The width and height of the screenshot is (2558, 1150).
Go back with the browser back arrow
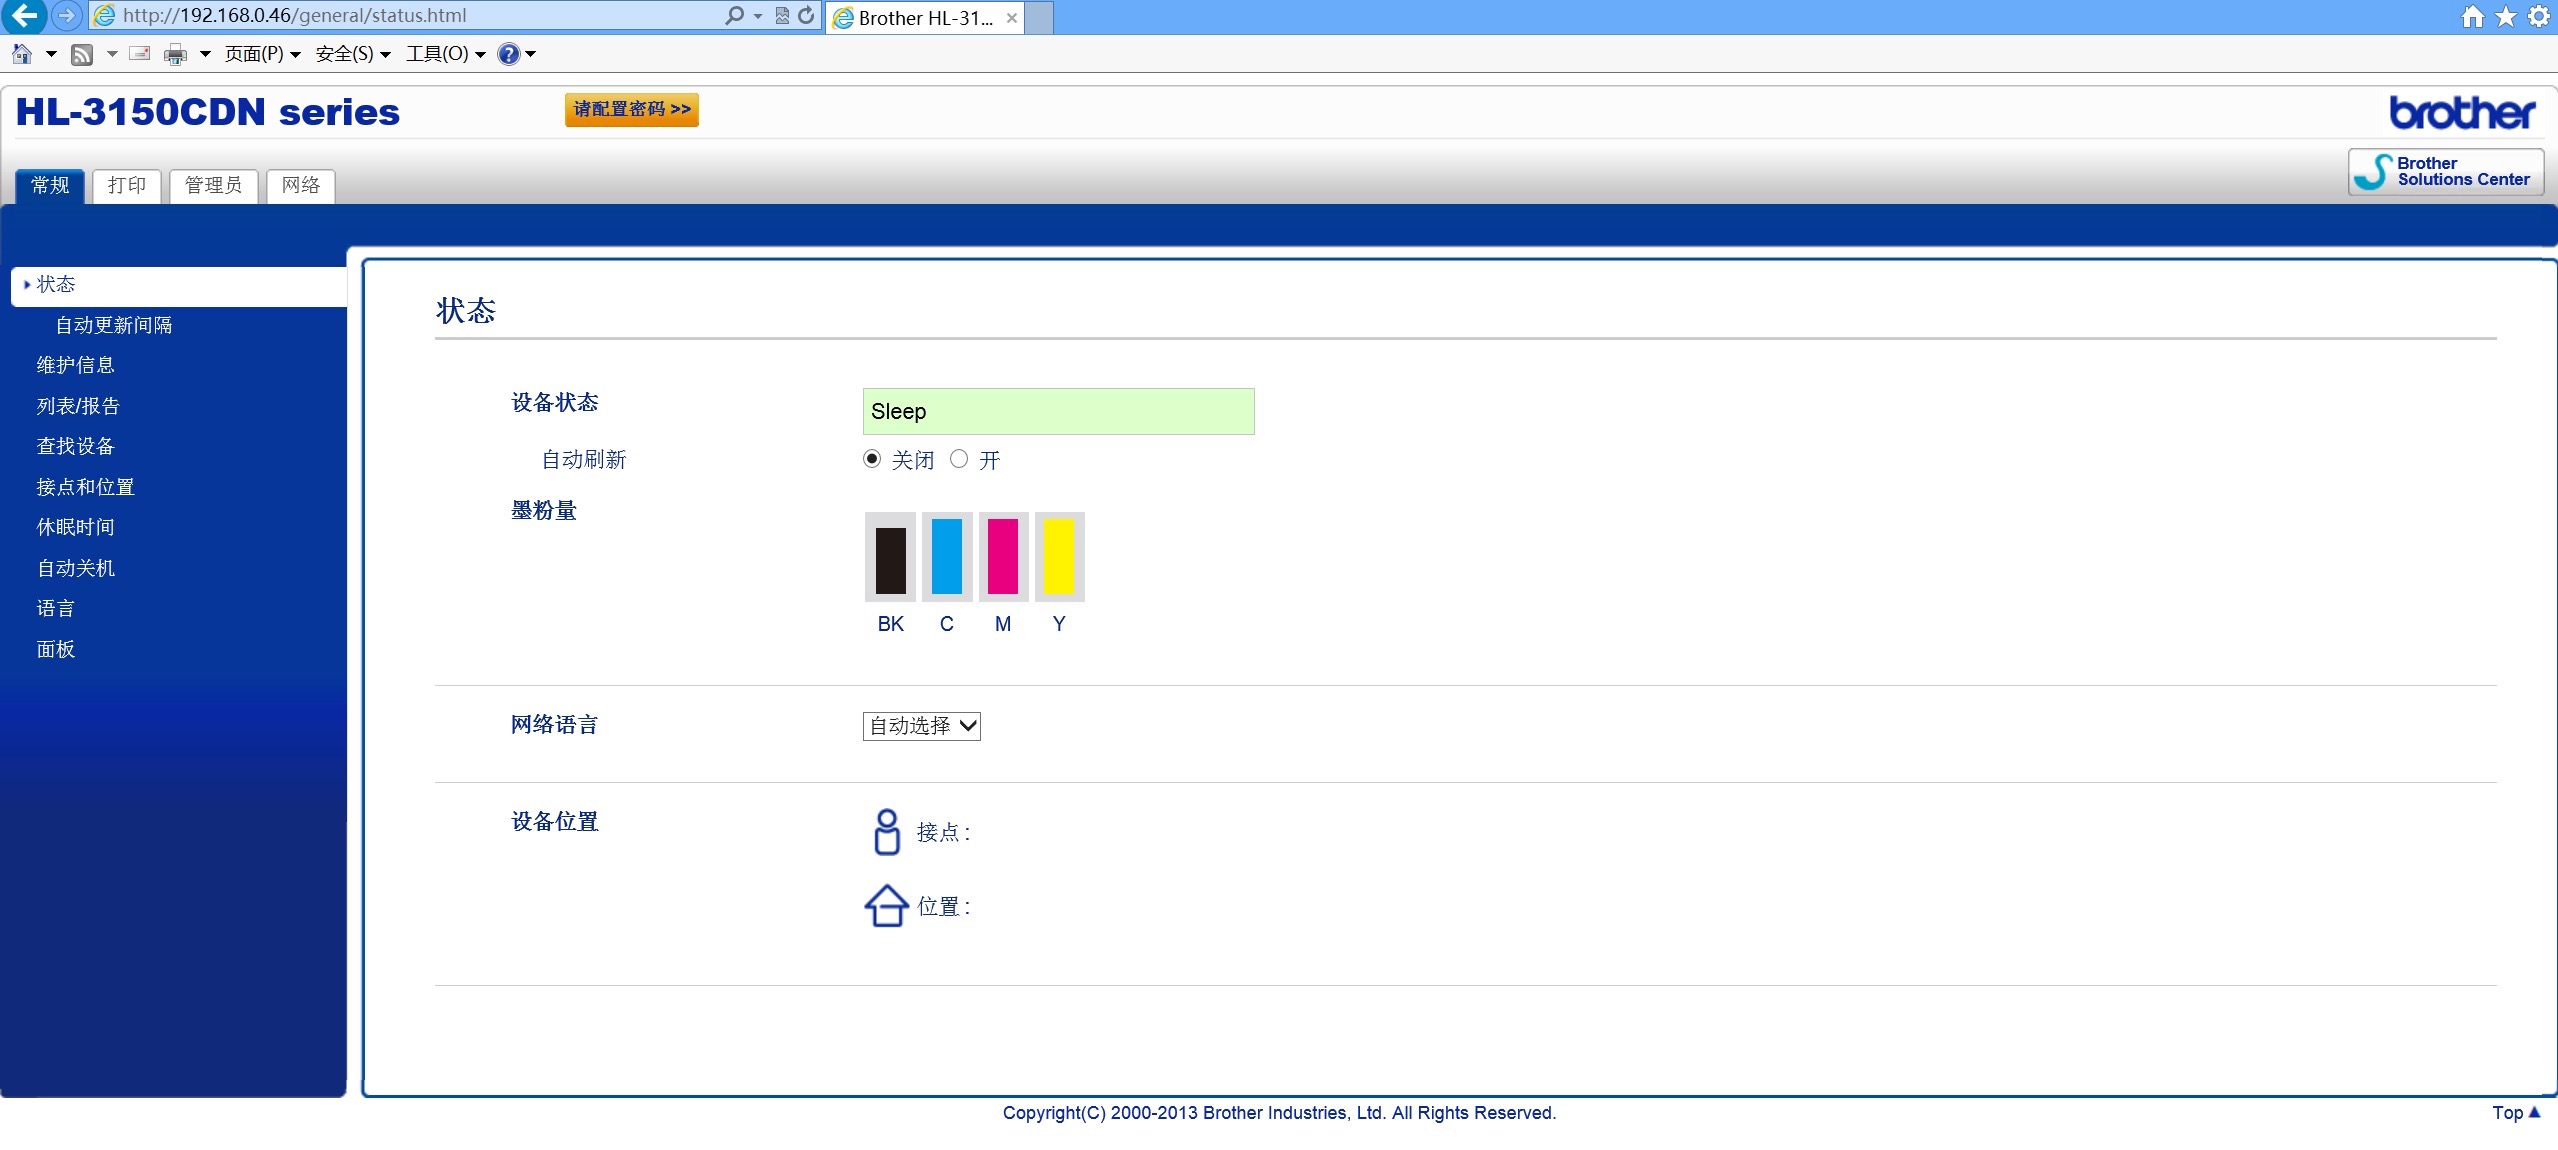(24, 15)
